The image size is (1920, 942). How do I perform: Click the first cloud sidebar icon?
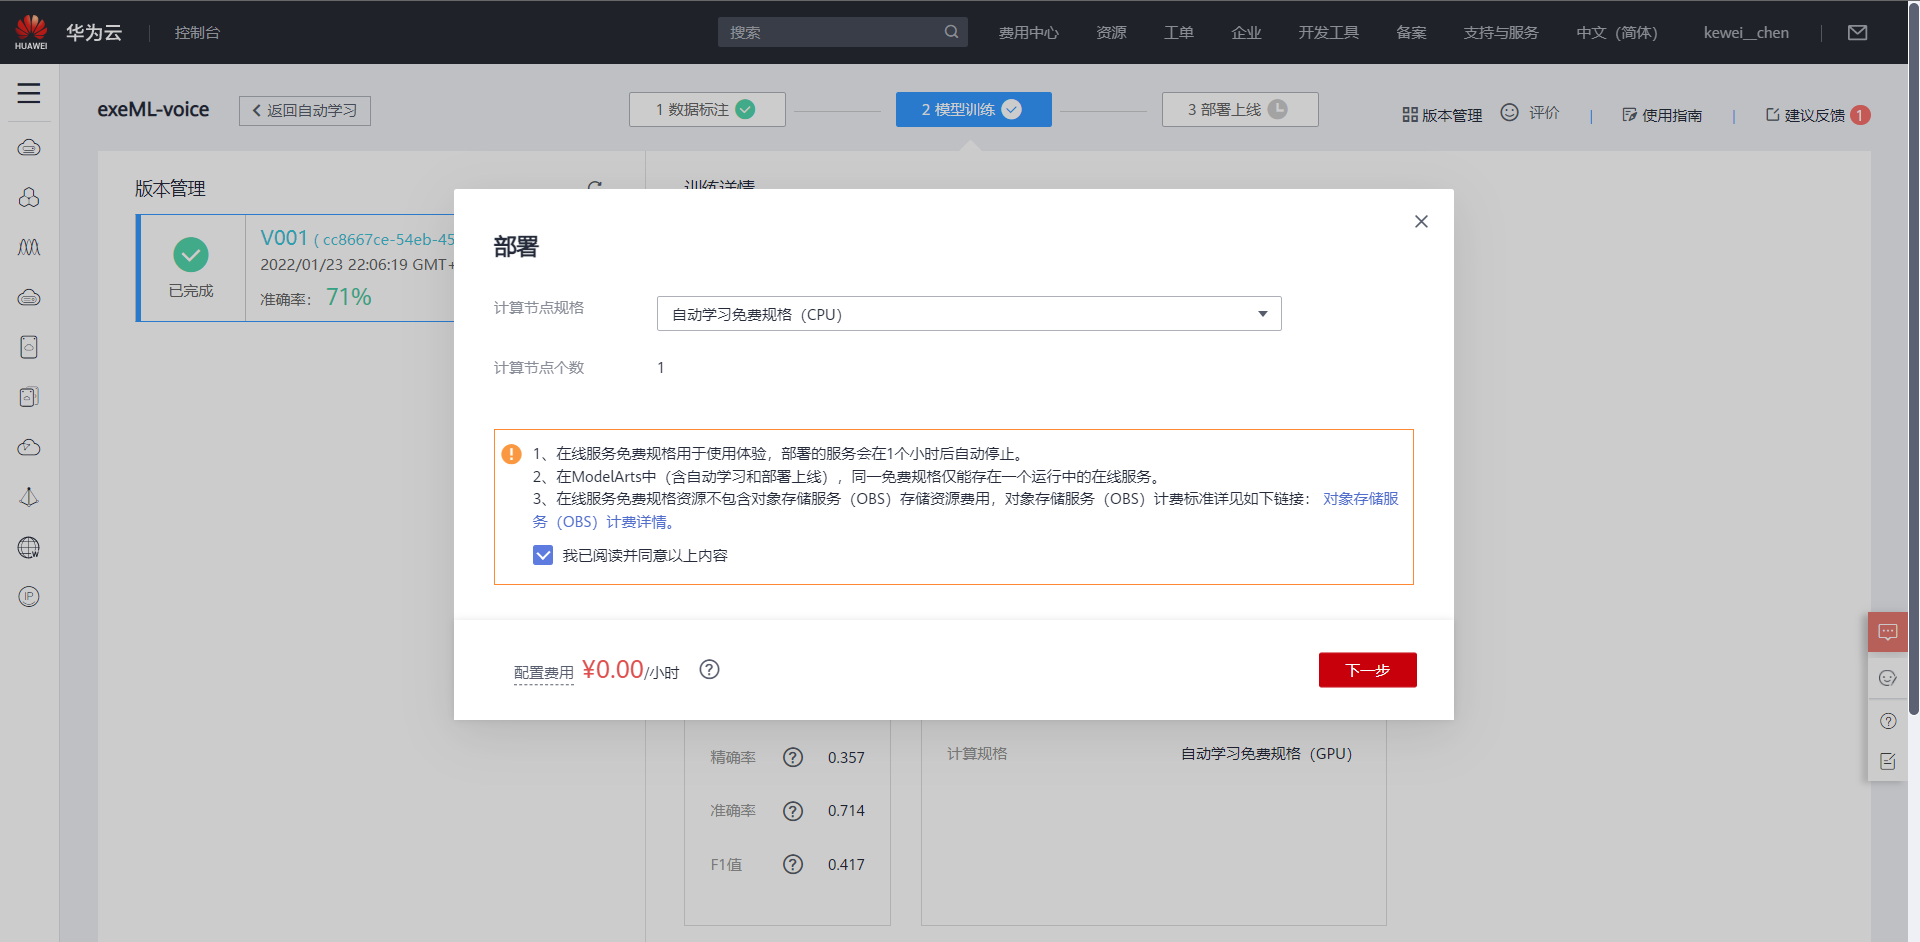29,148
